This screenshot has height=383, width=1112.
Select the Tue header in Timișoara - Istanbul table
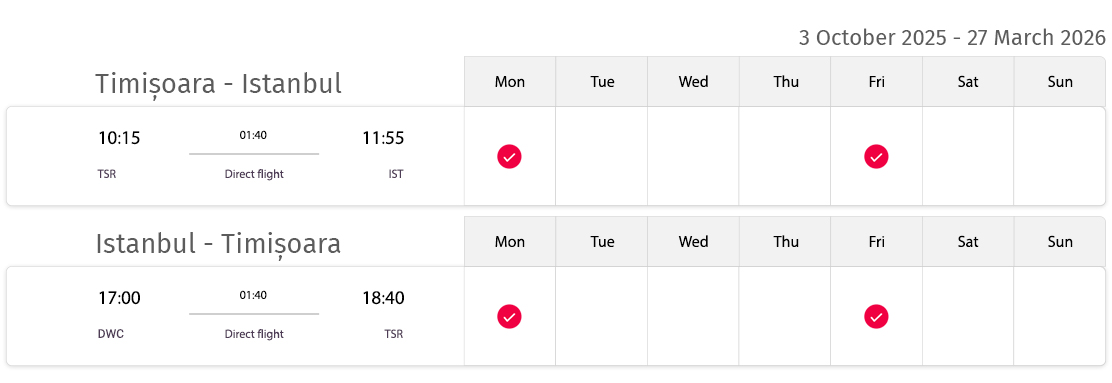(602, 82)
